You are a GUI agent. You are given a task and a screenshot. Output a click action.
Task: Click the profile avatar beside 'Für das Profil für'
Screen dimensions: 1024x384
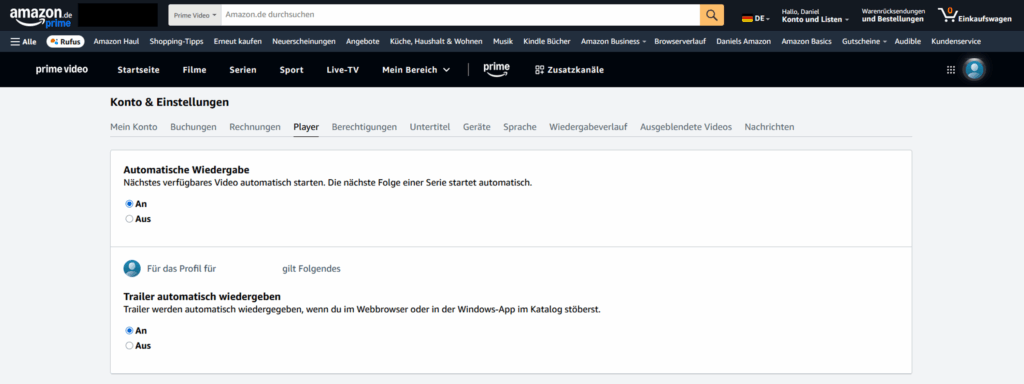(132, 268)
